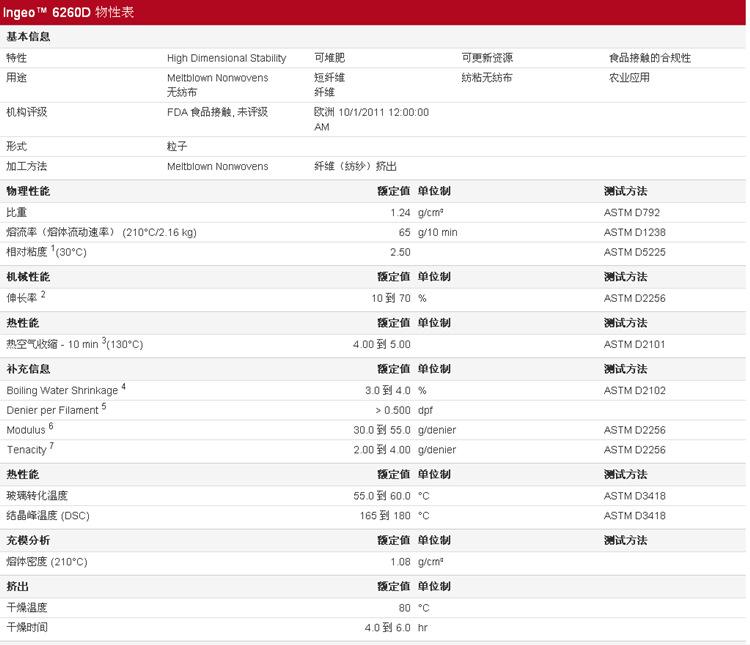
Task: Select ASTM D1238 test method
Action: tap(634, 232)
